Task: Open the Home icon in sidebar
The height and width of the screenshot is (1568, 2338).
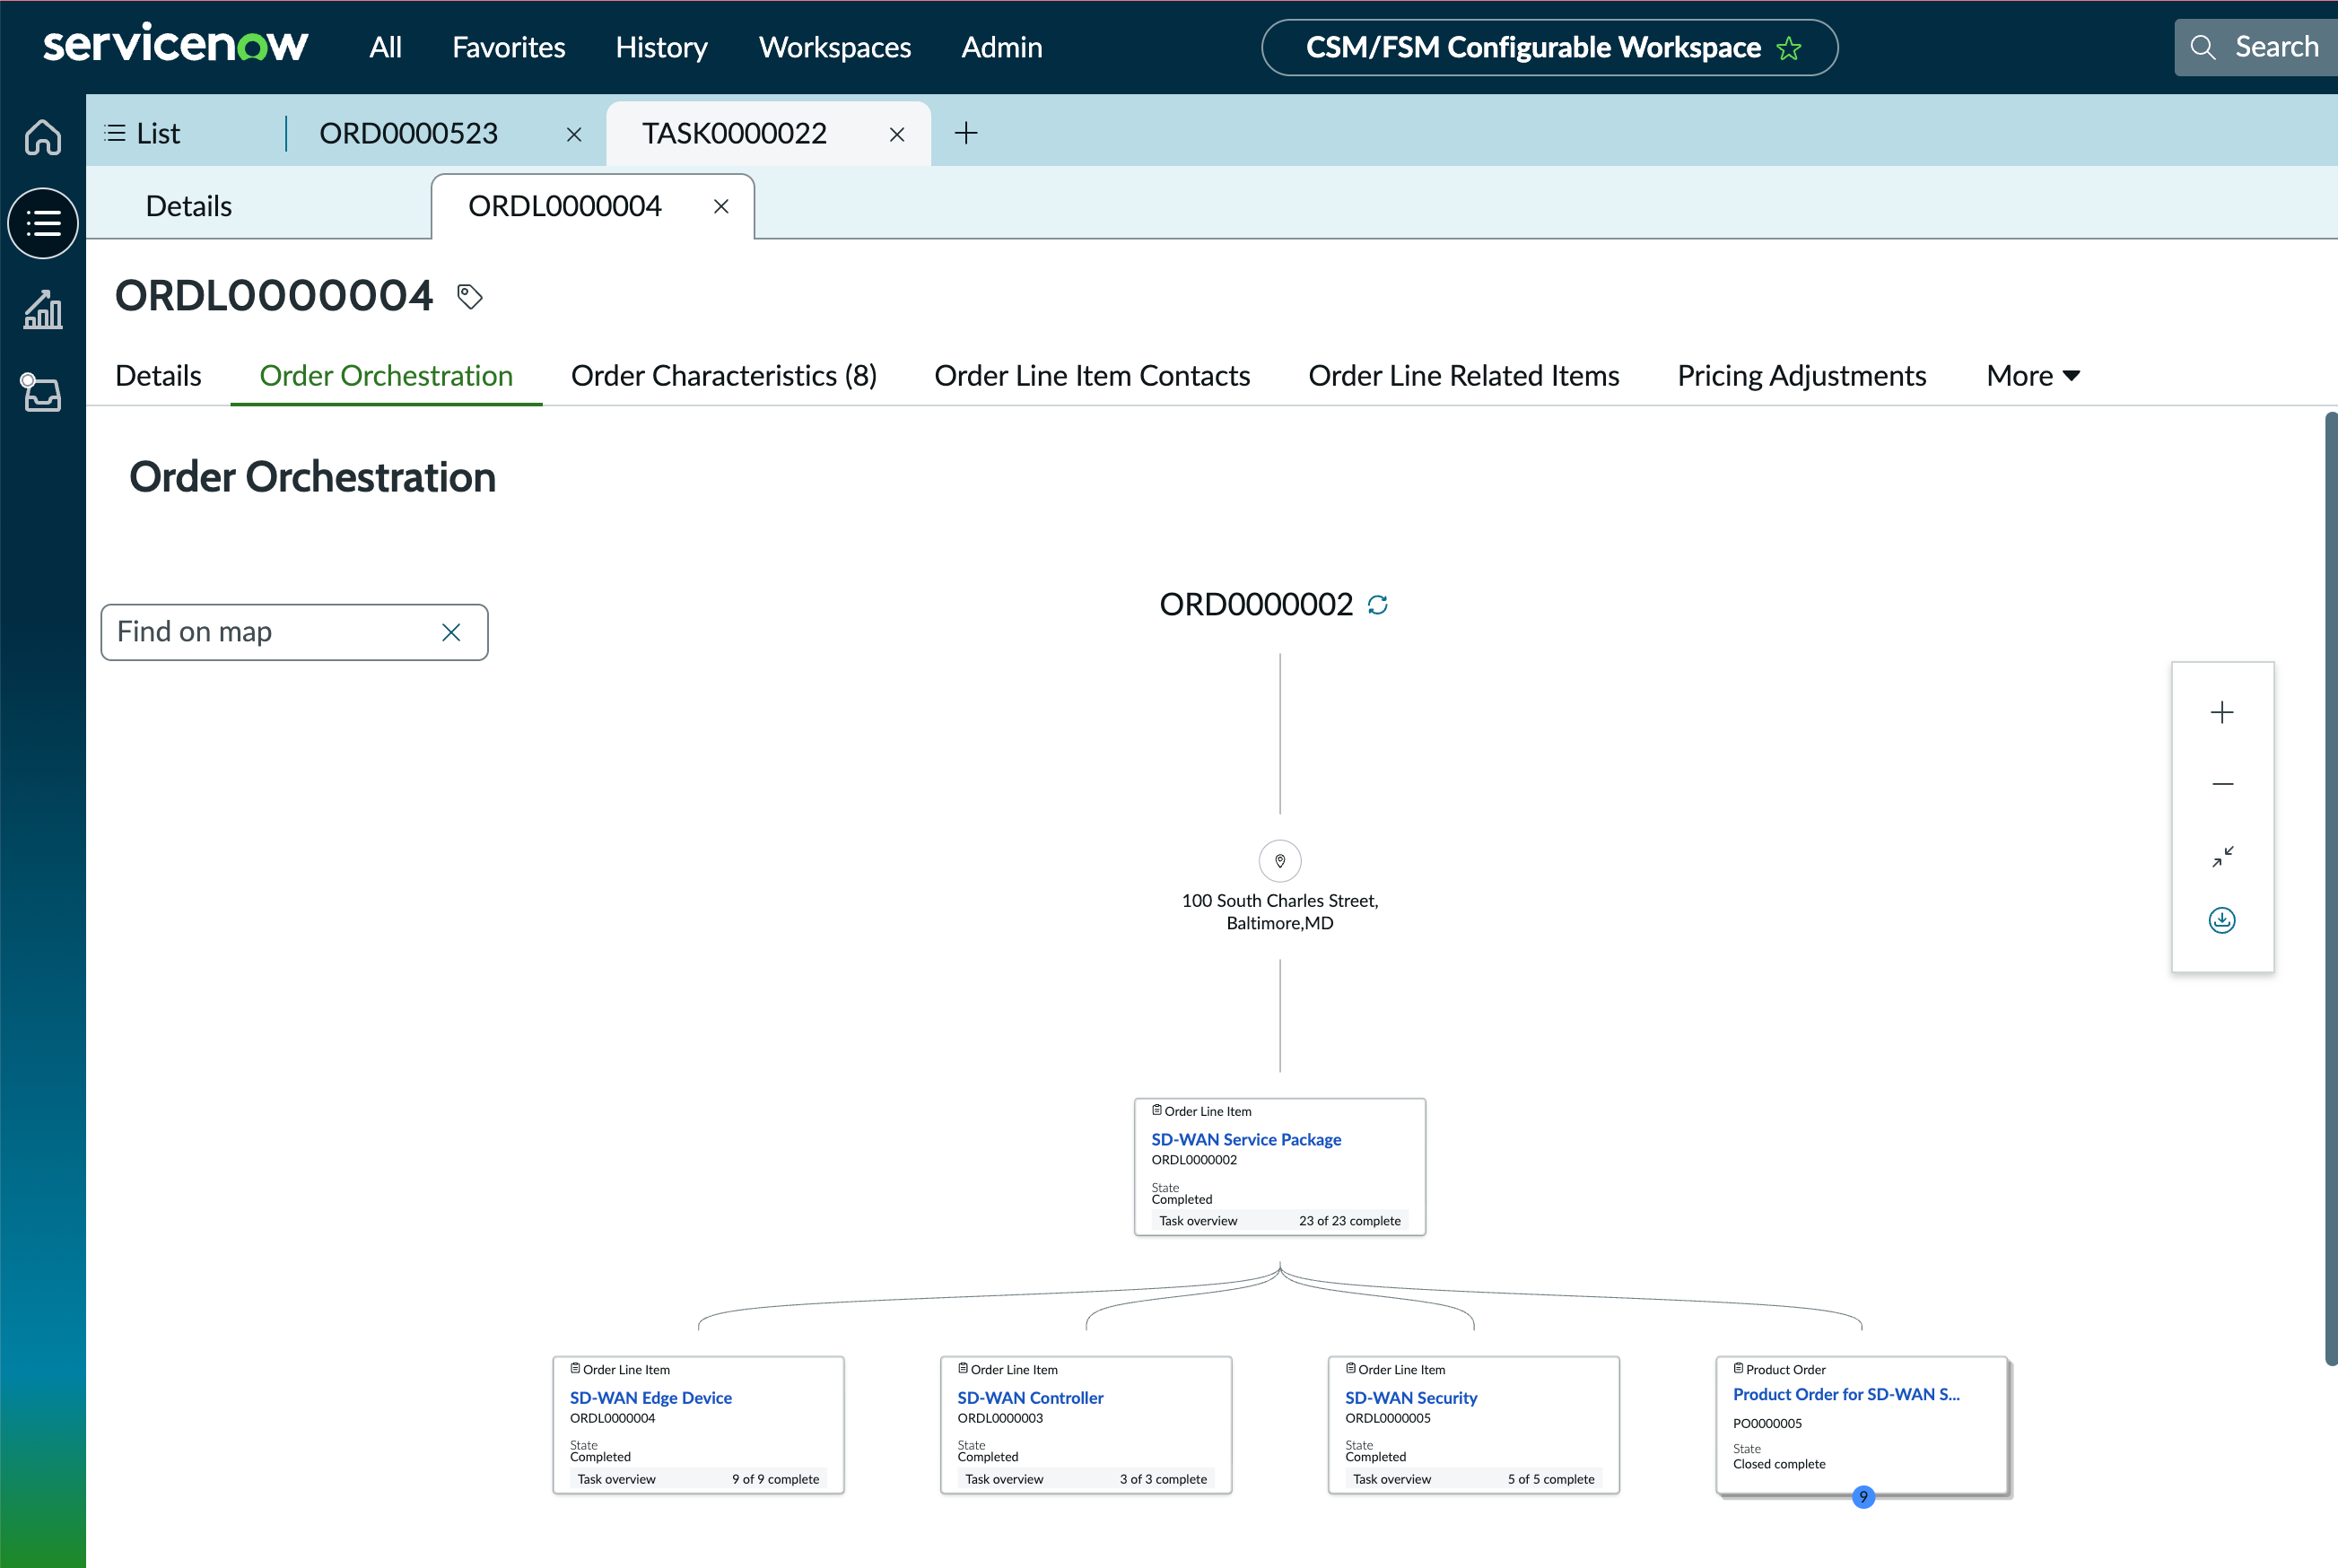Action: (43, 137)
